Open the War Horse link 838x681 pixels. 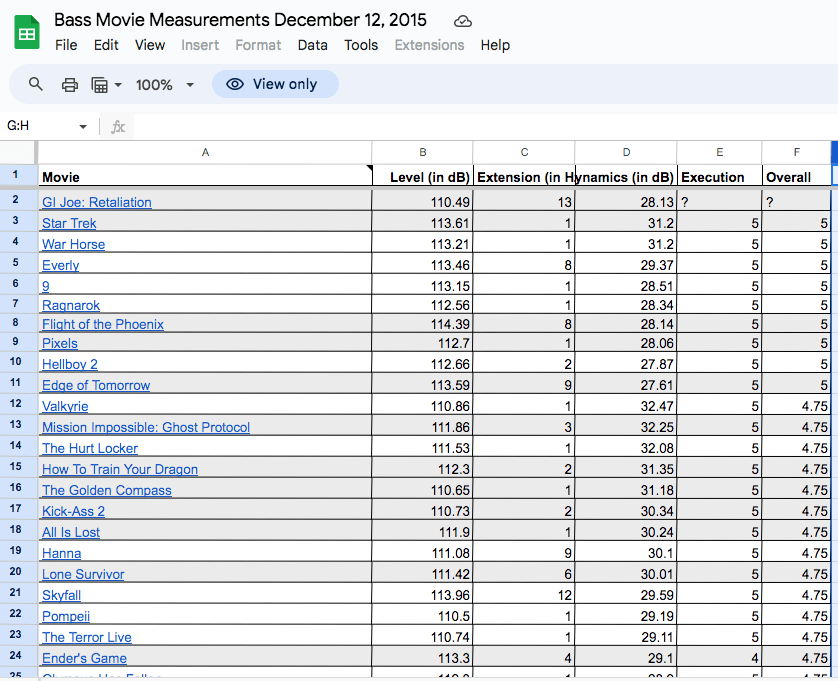click(73, 244)
